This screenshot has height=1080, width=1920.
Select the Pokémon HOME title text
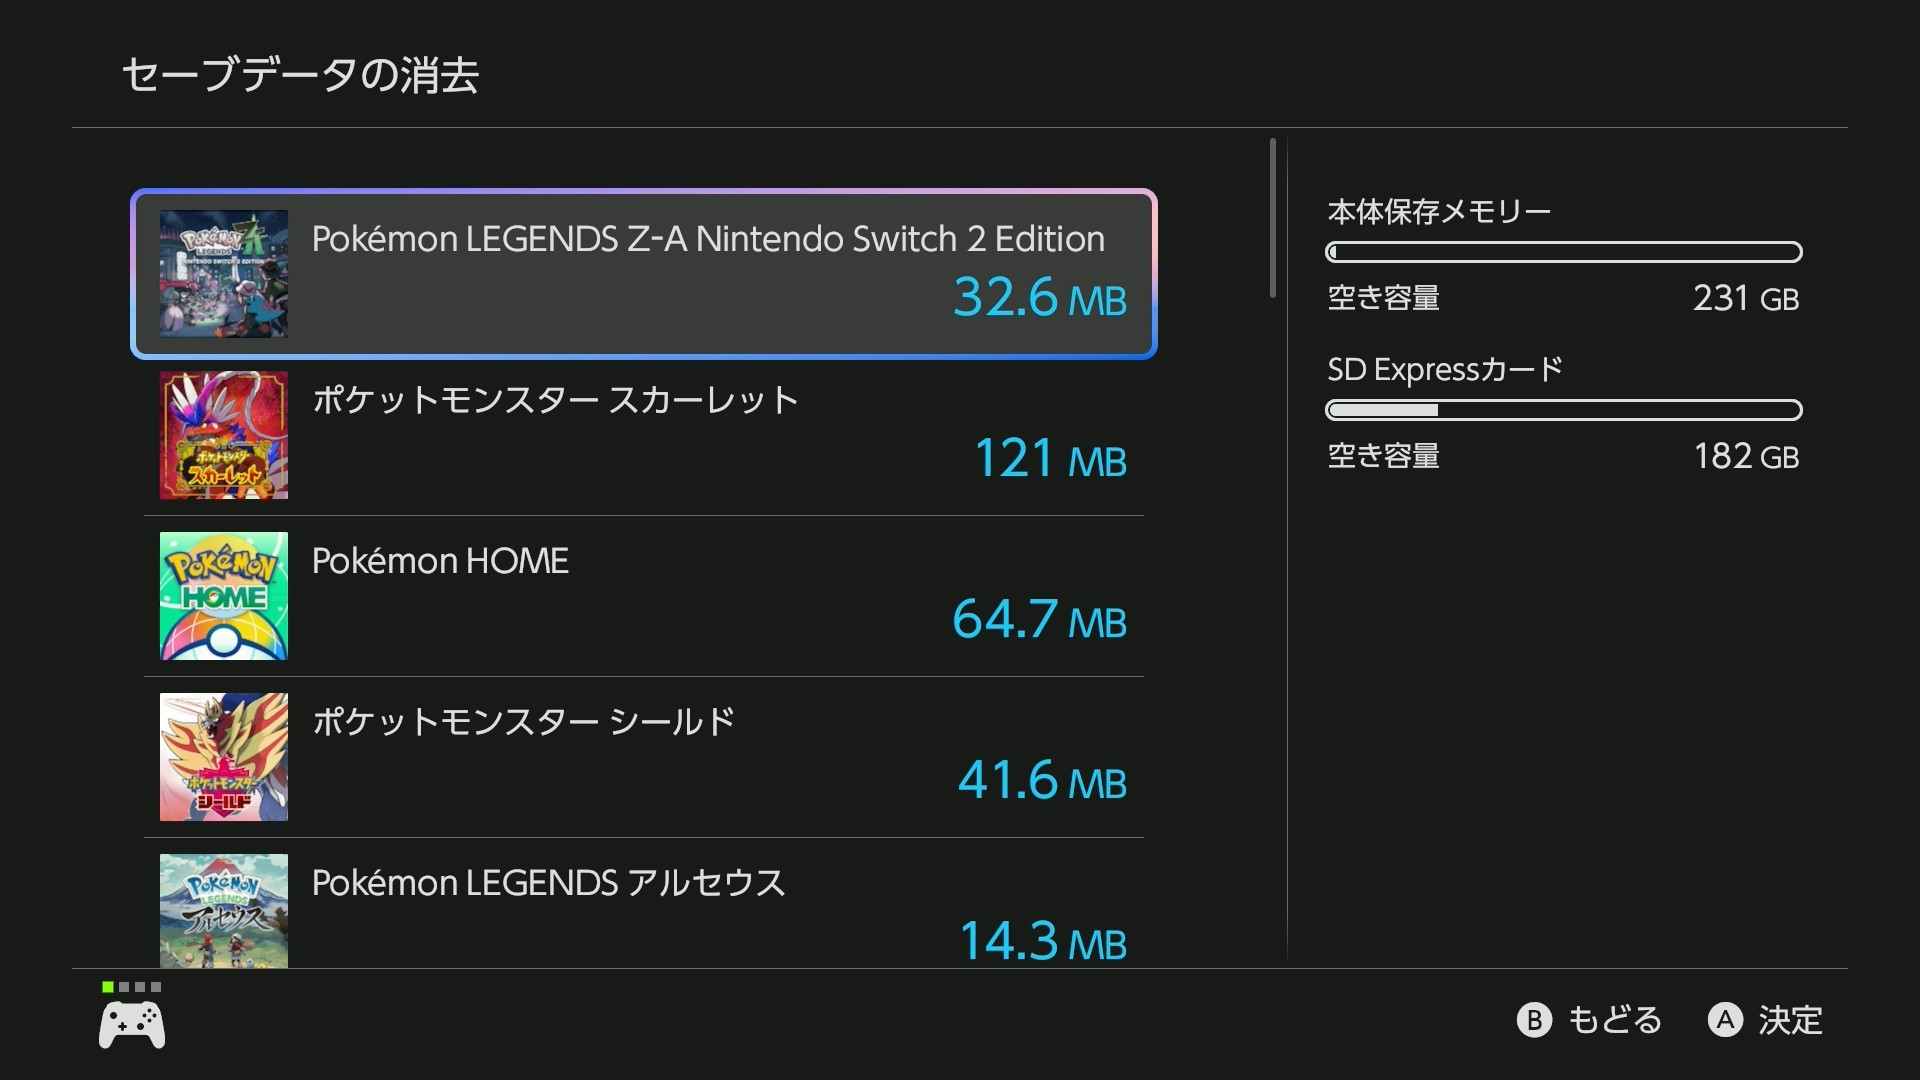pyautogui.click(x=440, y=561)
